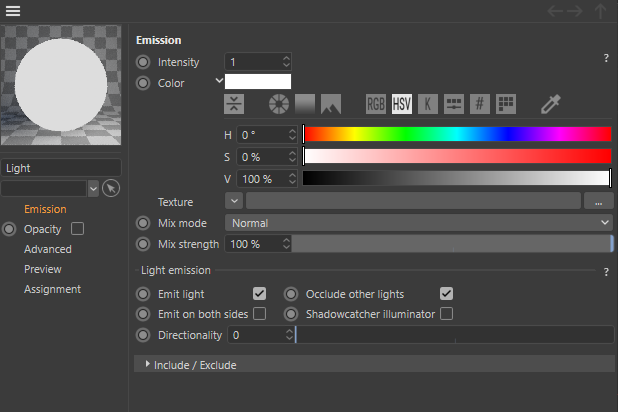Pick a color with the eyedropper
This screenshot has height=412, width=618.
[550, 103]
